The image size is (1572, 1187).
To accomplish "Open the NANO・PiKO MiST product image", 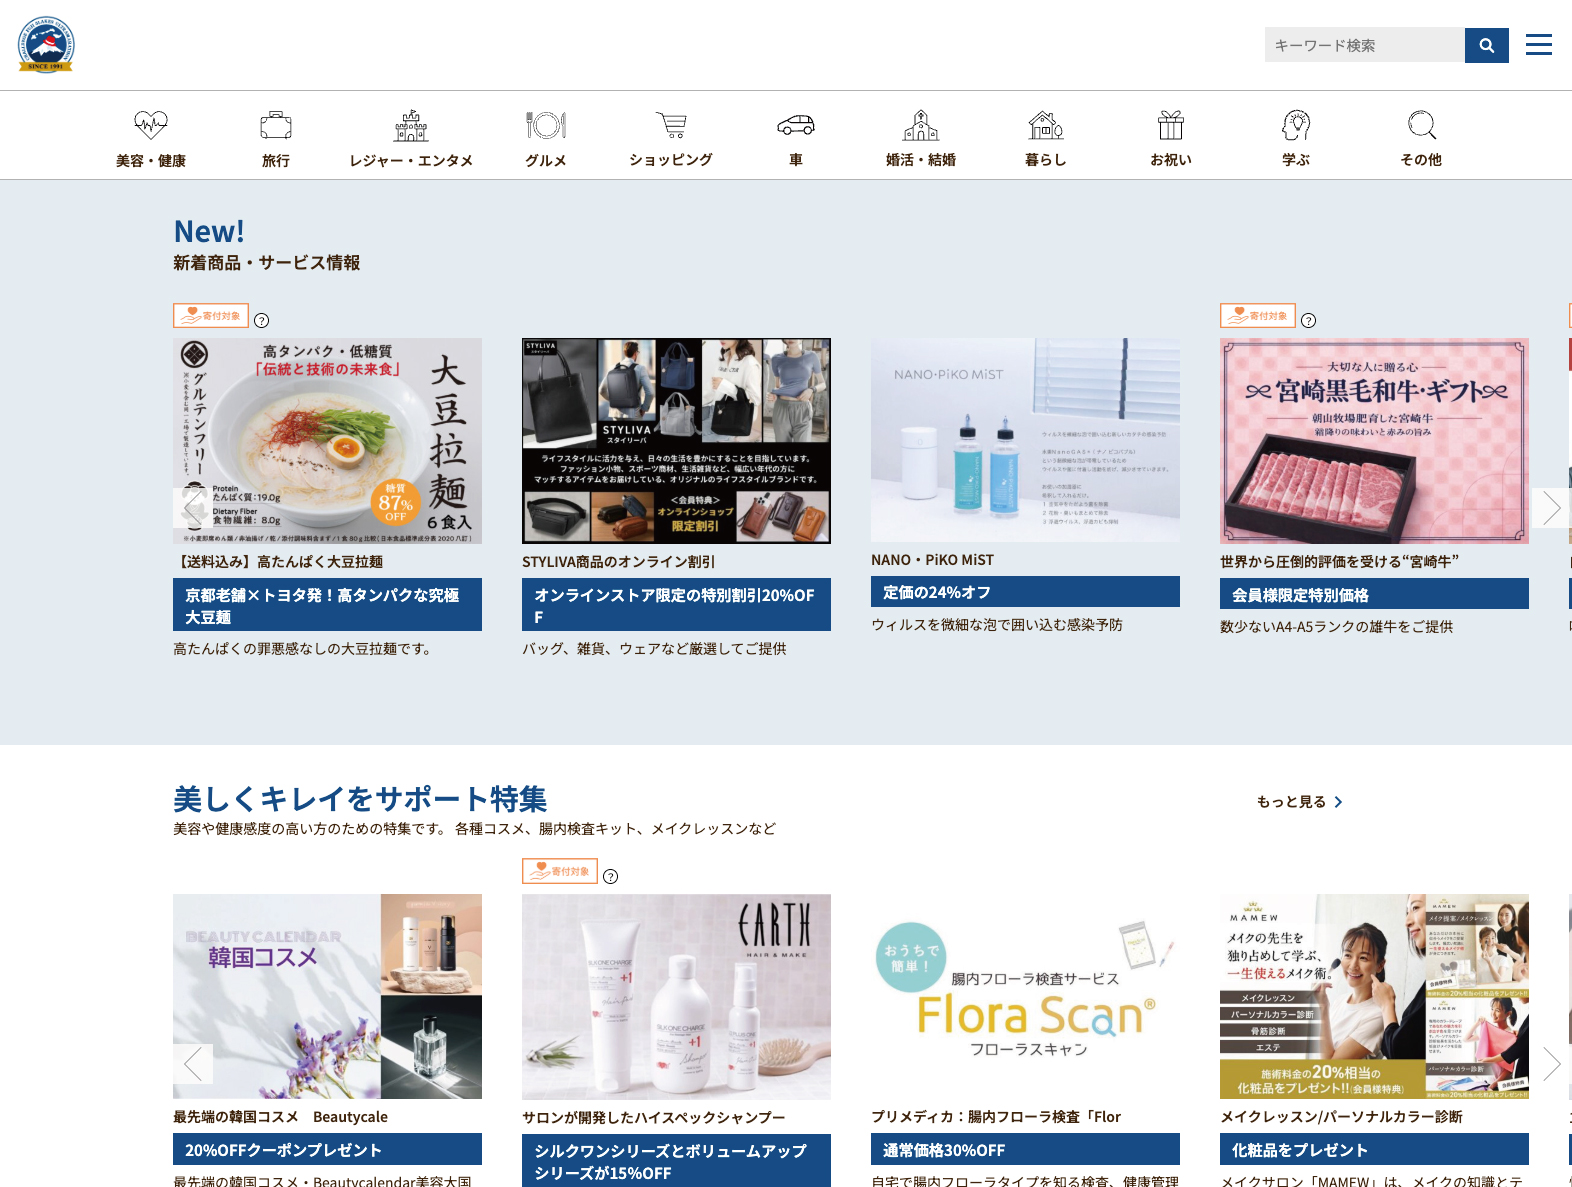I will click(1025, 440).
